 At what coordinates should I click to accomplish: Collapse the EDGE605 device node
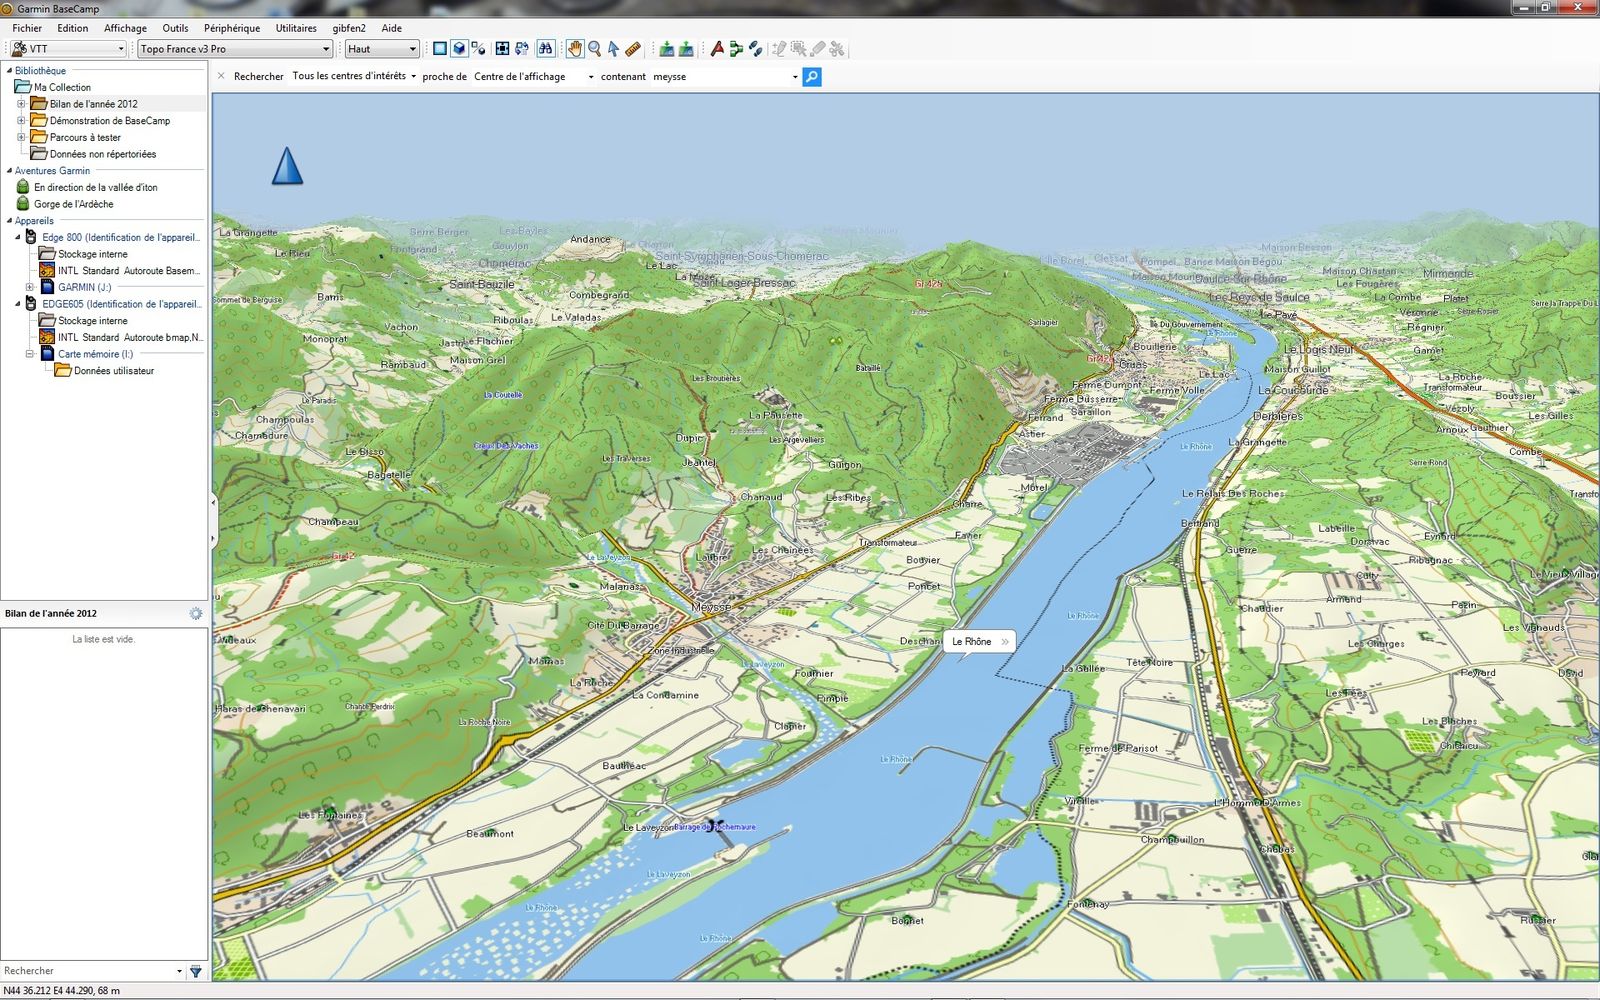click(x=18, y=304)
